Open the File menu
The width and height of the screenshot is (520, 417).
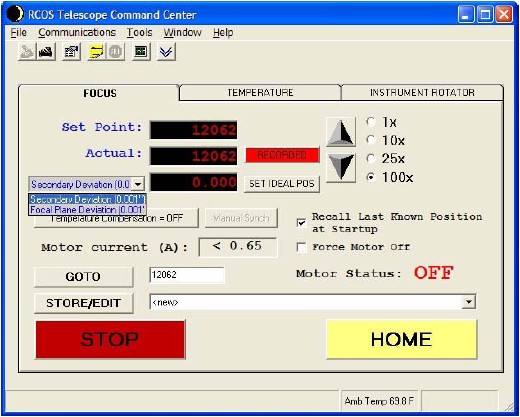click(18, 33)
